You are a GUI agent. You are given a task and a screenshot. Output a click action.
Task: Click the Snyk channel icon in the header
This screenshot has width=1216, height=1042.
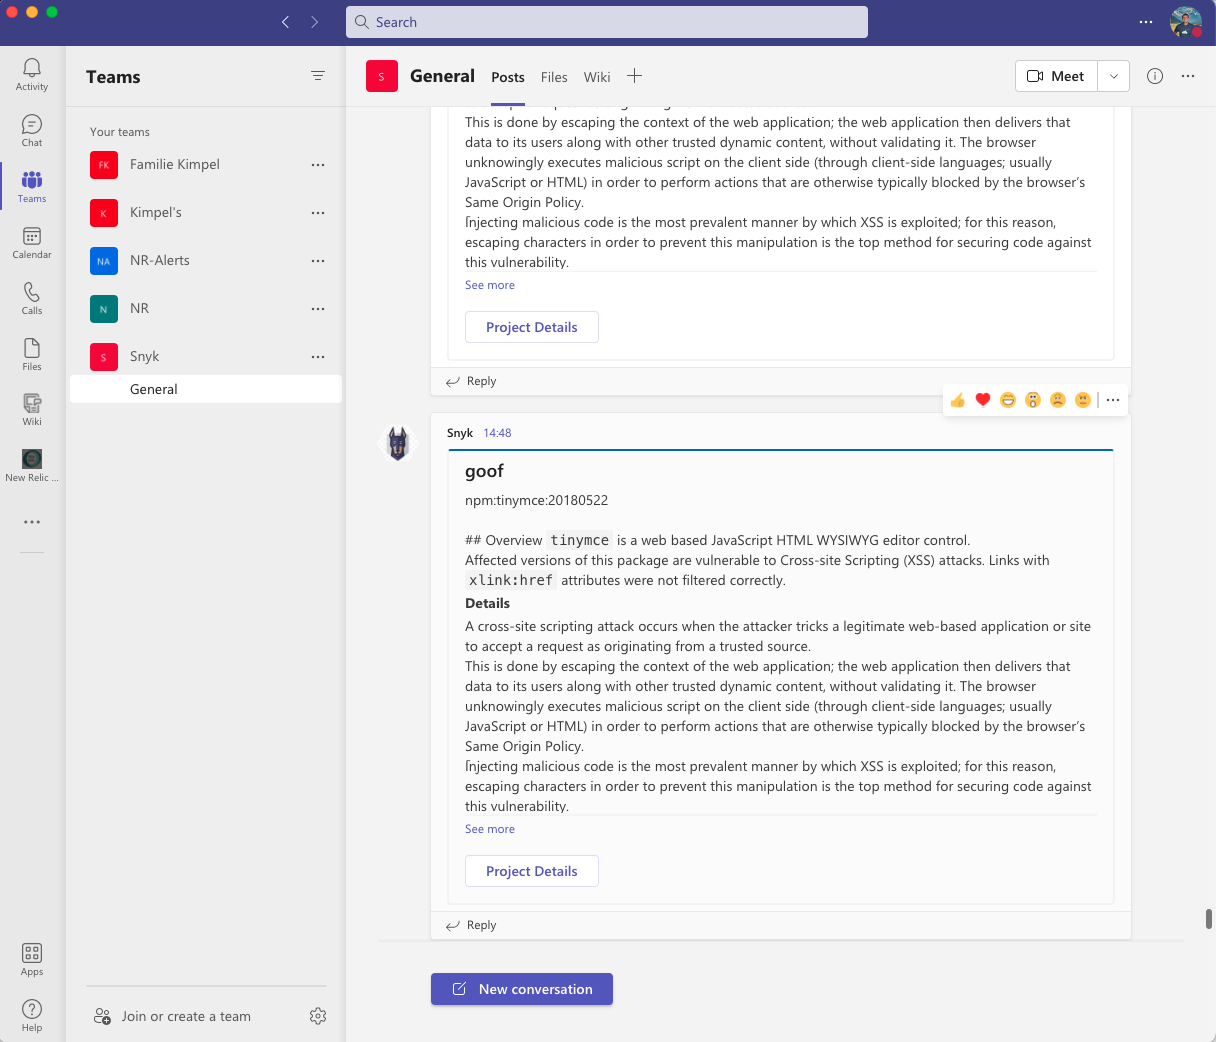pos(382,76)
